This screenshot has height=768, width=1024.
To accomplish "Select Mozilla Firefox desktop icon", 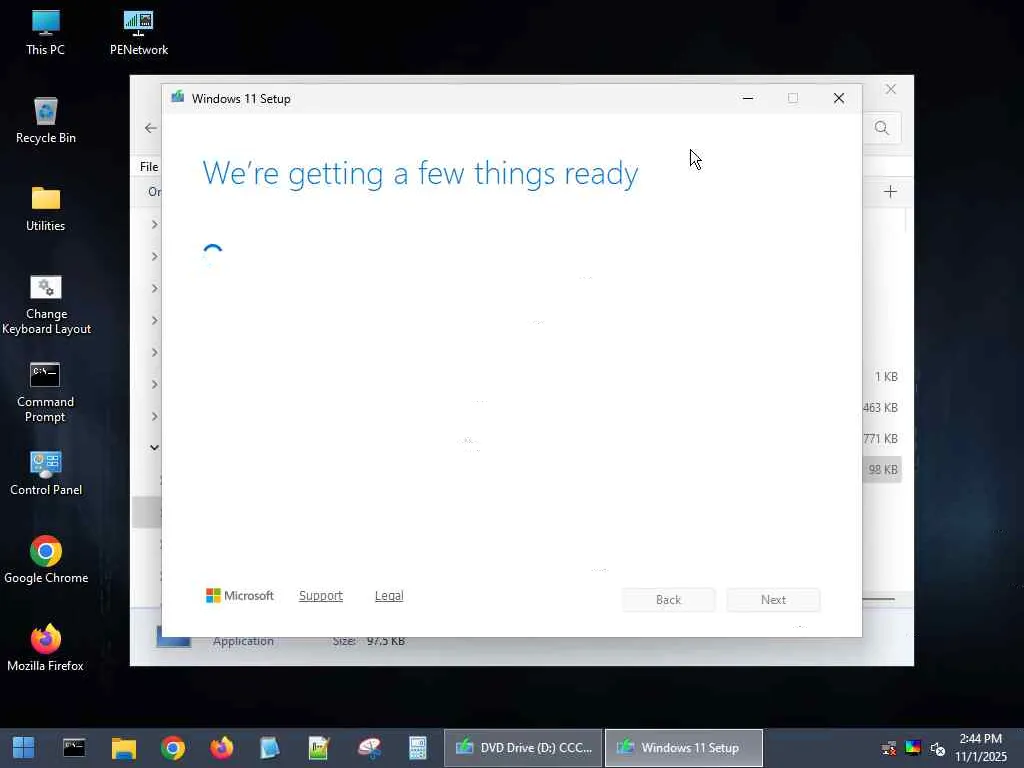I will coord(46,648).
